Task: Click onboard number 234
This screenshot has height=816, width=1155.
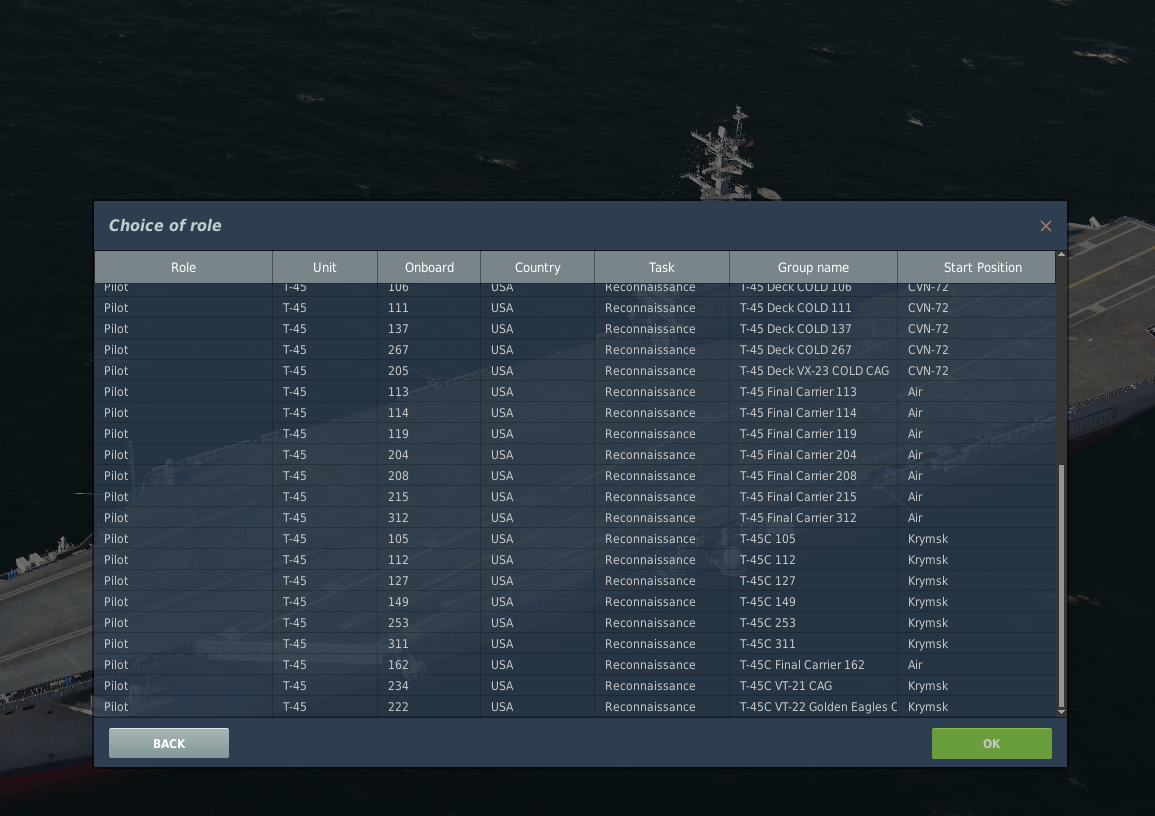Action: pos(398,686)
